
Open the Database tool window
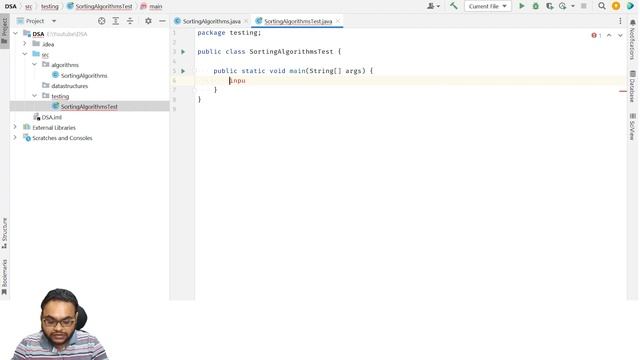tap(632, 86)
